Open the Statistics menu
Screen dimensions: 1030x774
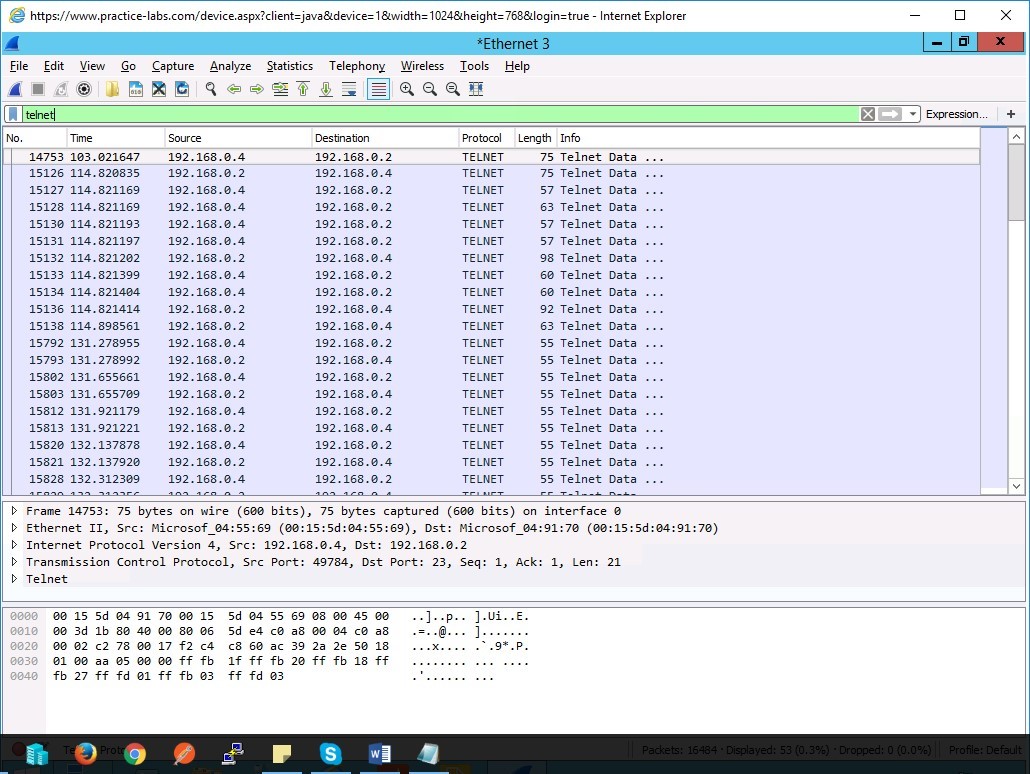[x=290, y=66]
